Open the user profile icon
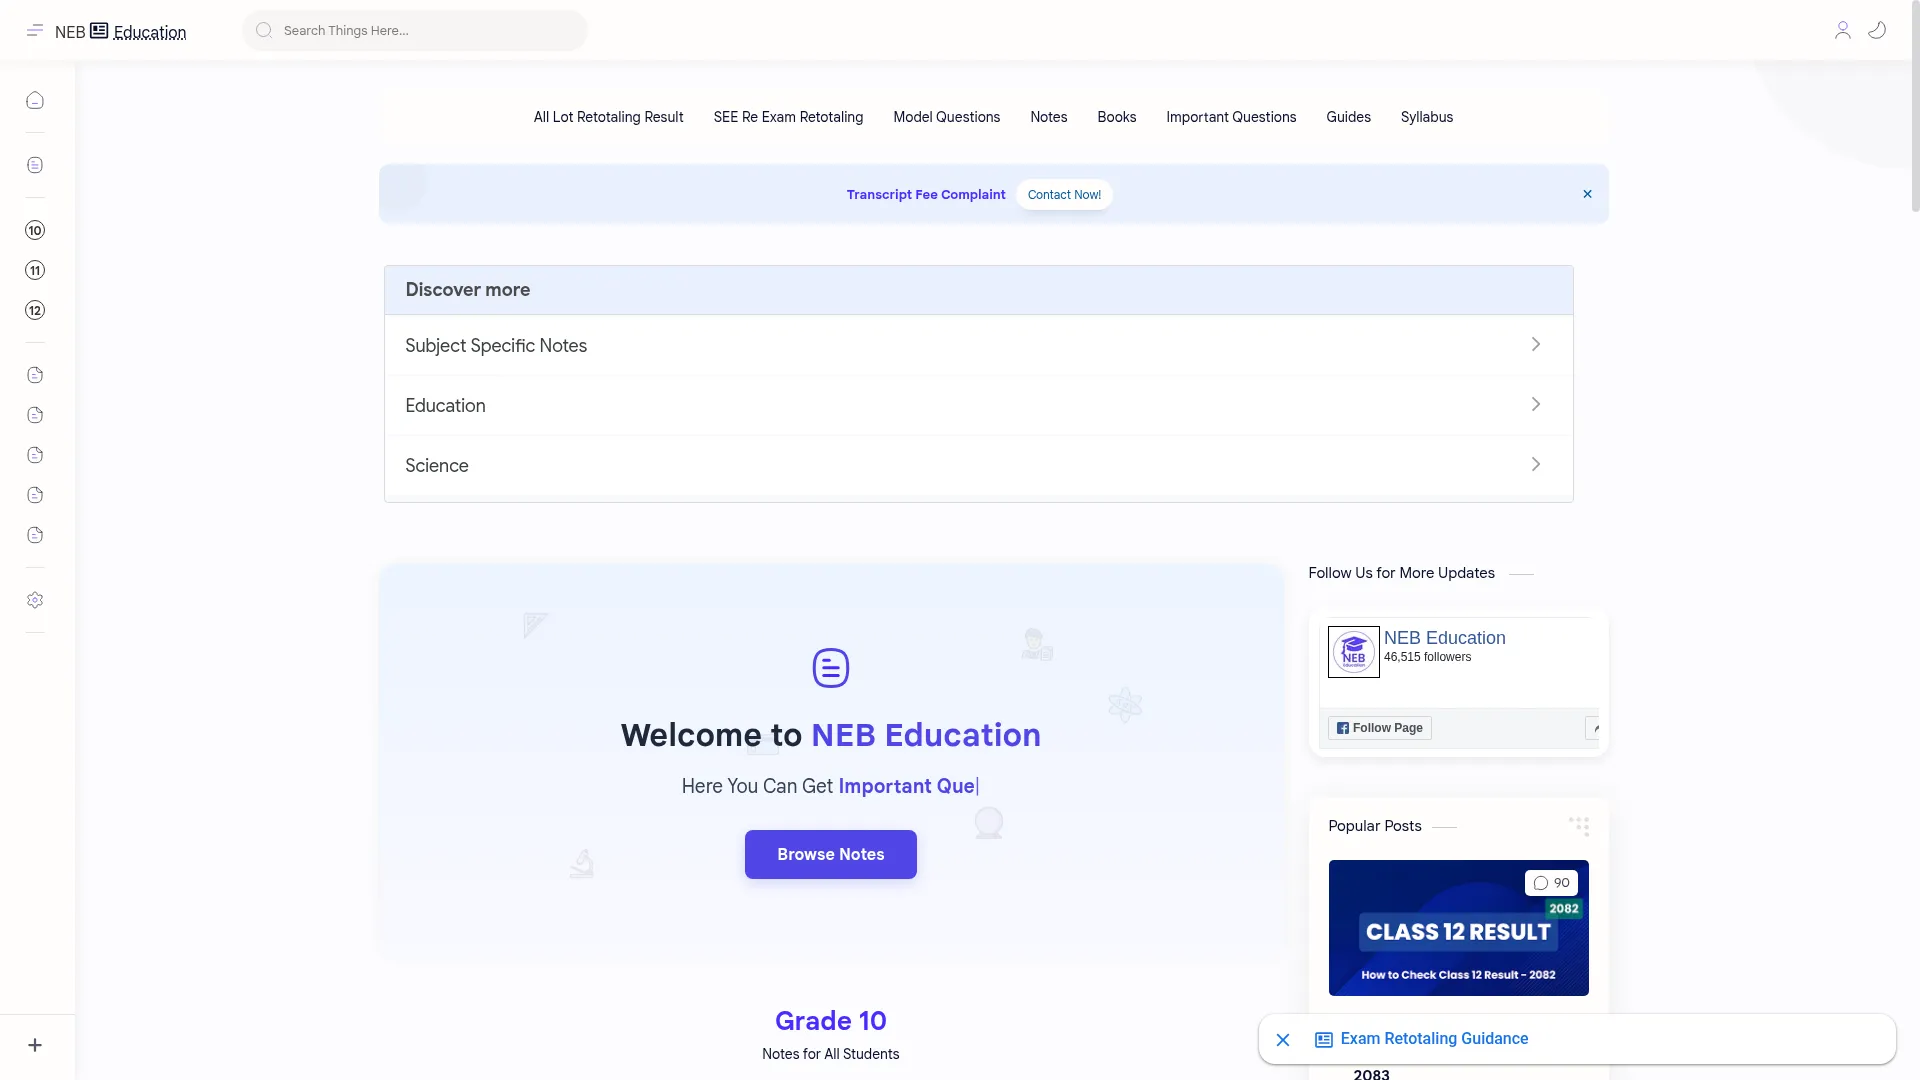 (x=1842, y=31)
